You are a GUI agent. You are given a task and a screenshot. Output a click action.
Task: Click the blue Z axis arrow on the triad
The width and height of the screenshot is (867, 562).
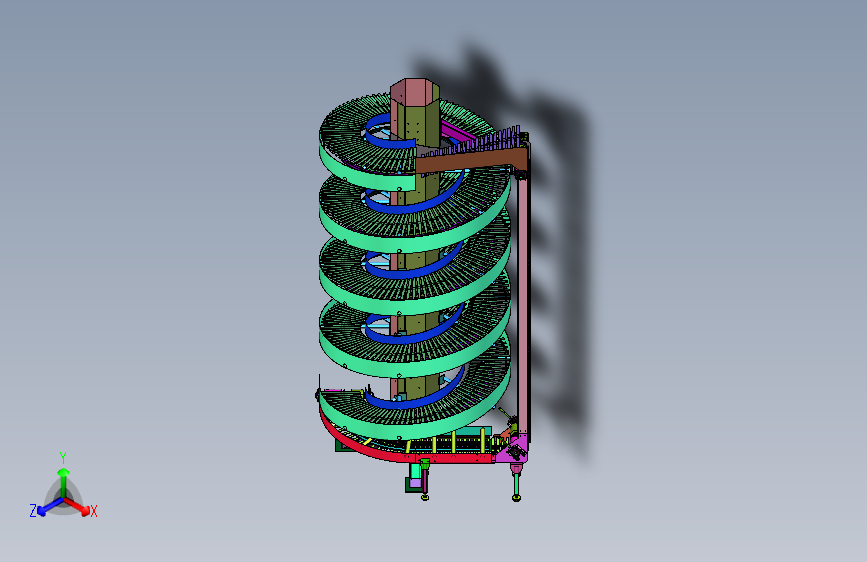(50, 507)
